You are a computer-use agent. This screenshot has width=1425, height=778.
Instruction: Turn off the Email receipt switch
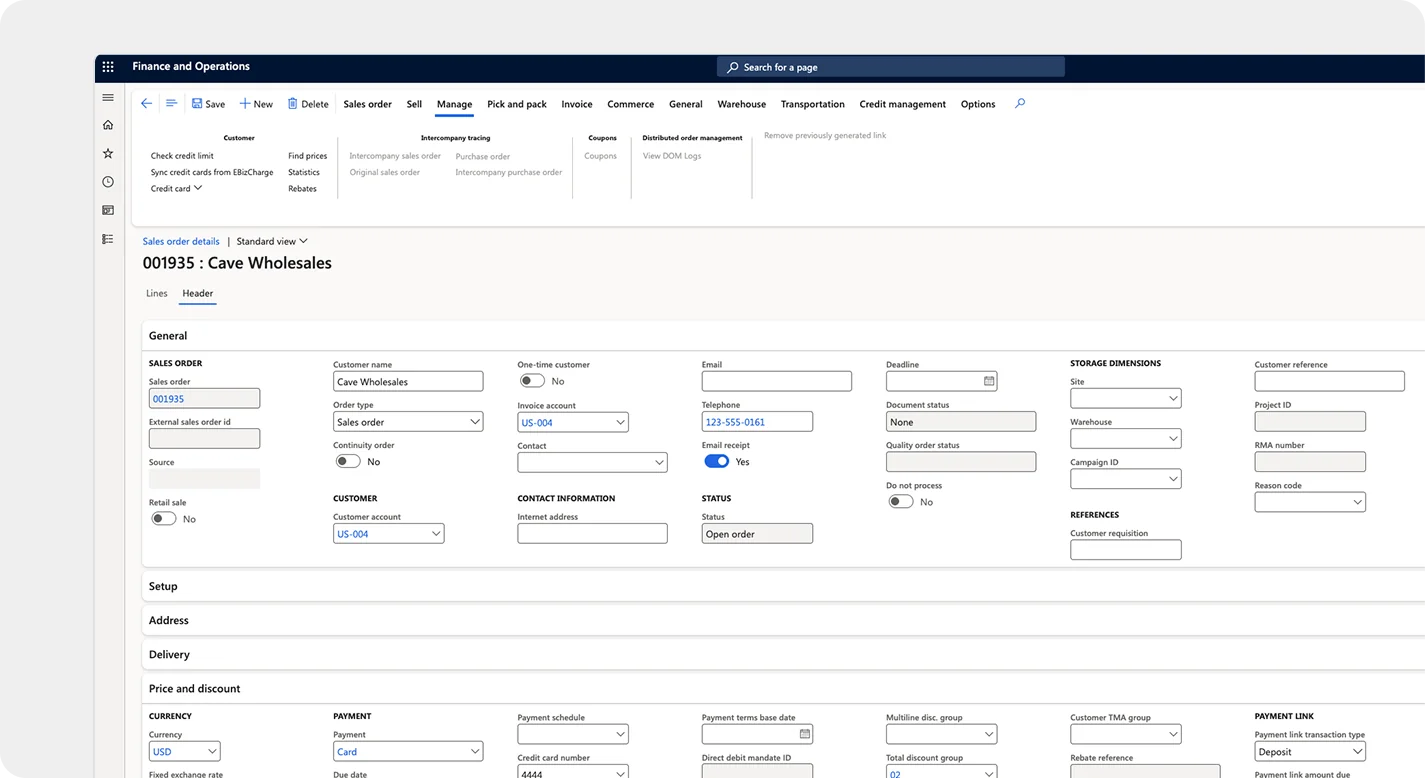[x=717, y=462]
